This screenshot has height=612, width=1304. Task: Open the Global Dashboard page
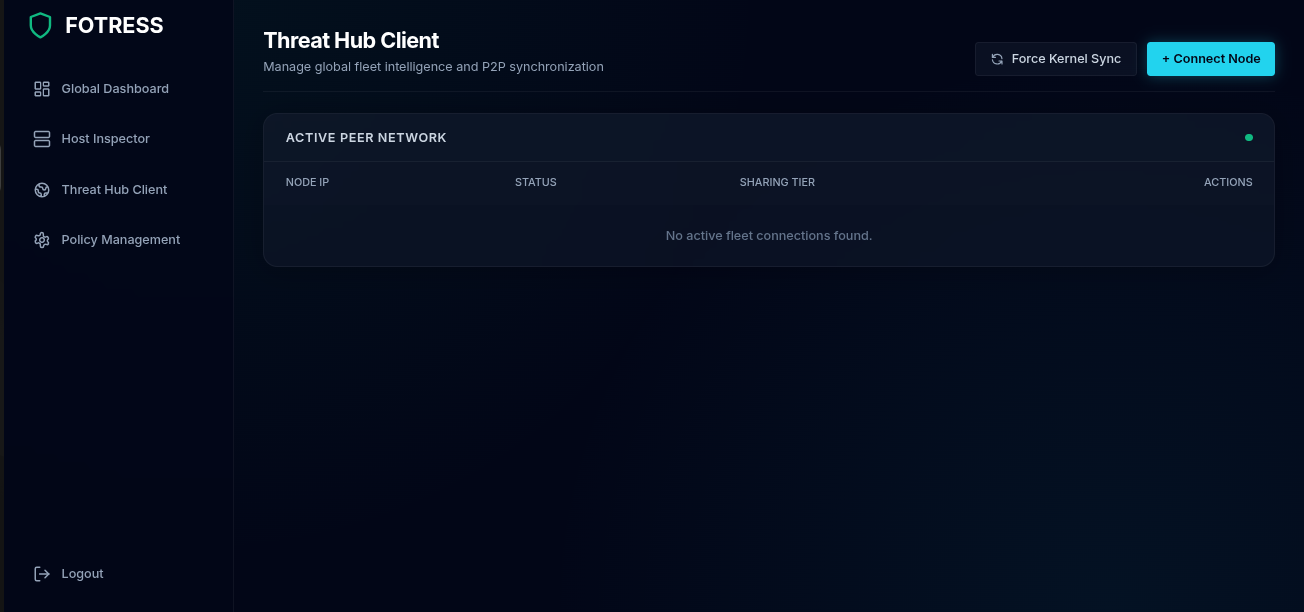tap(115, 89)
